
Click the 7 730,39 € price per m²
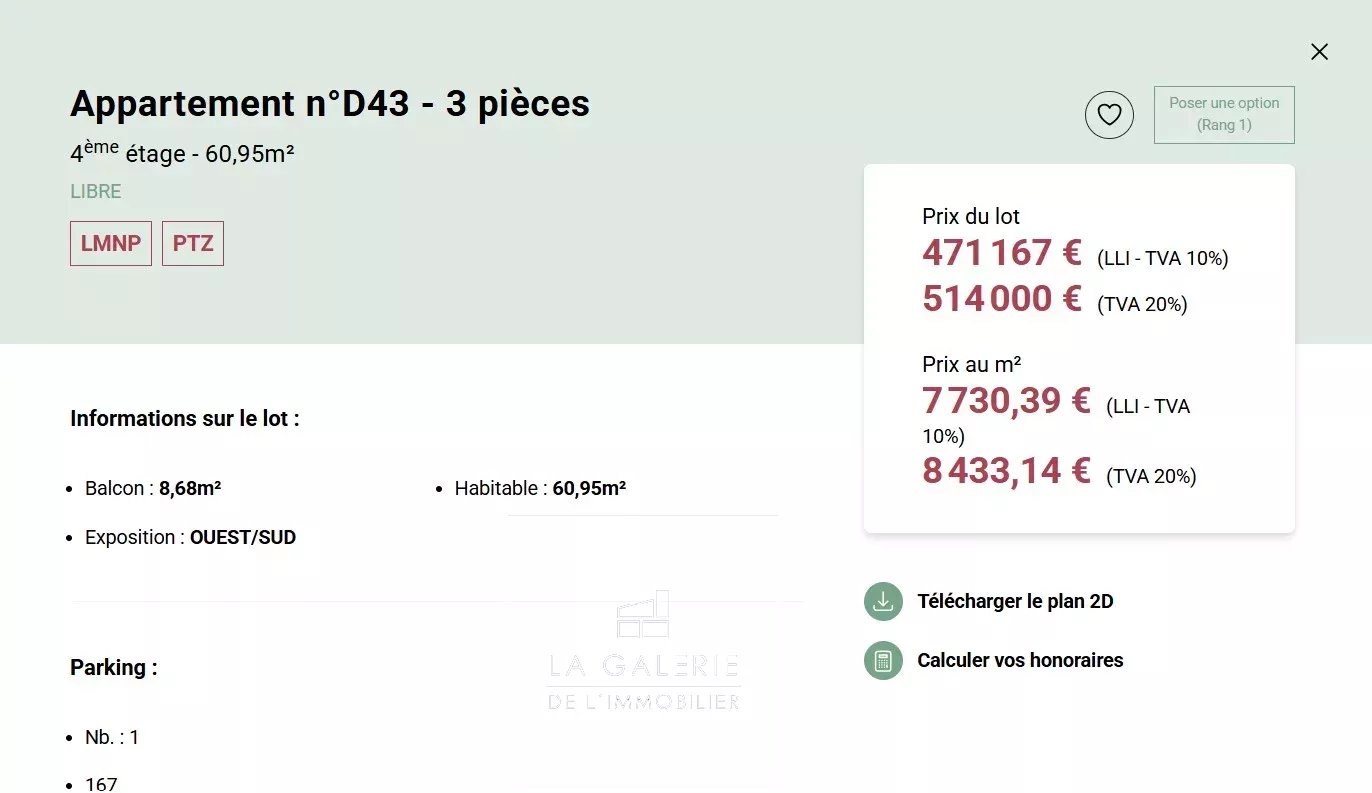[1006, 401]
